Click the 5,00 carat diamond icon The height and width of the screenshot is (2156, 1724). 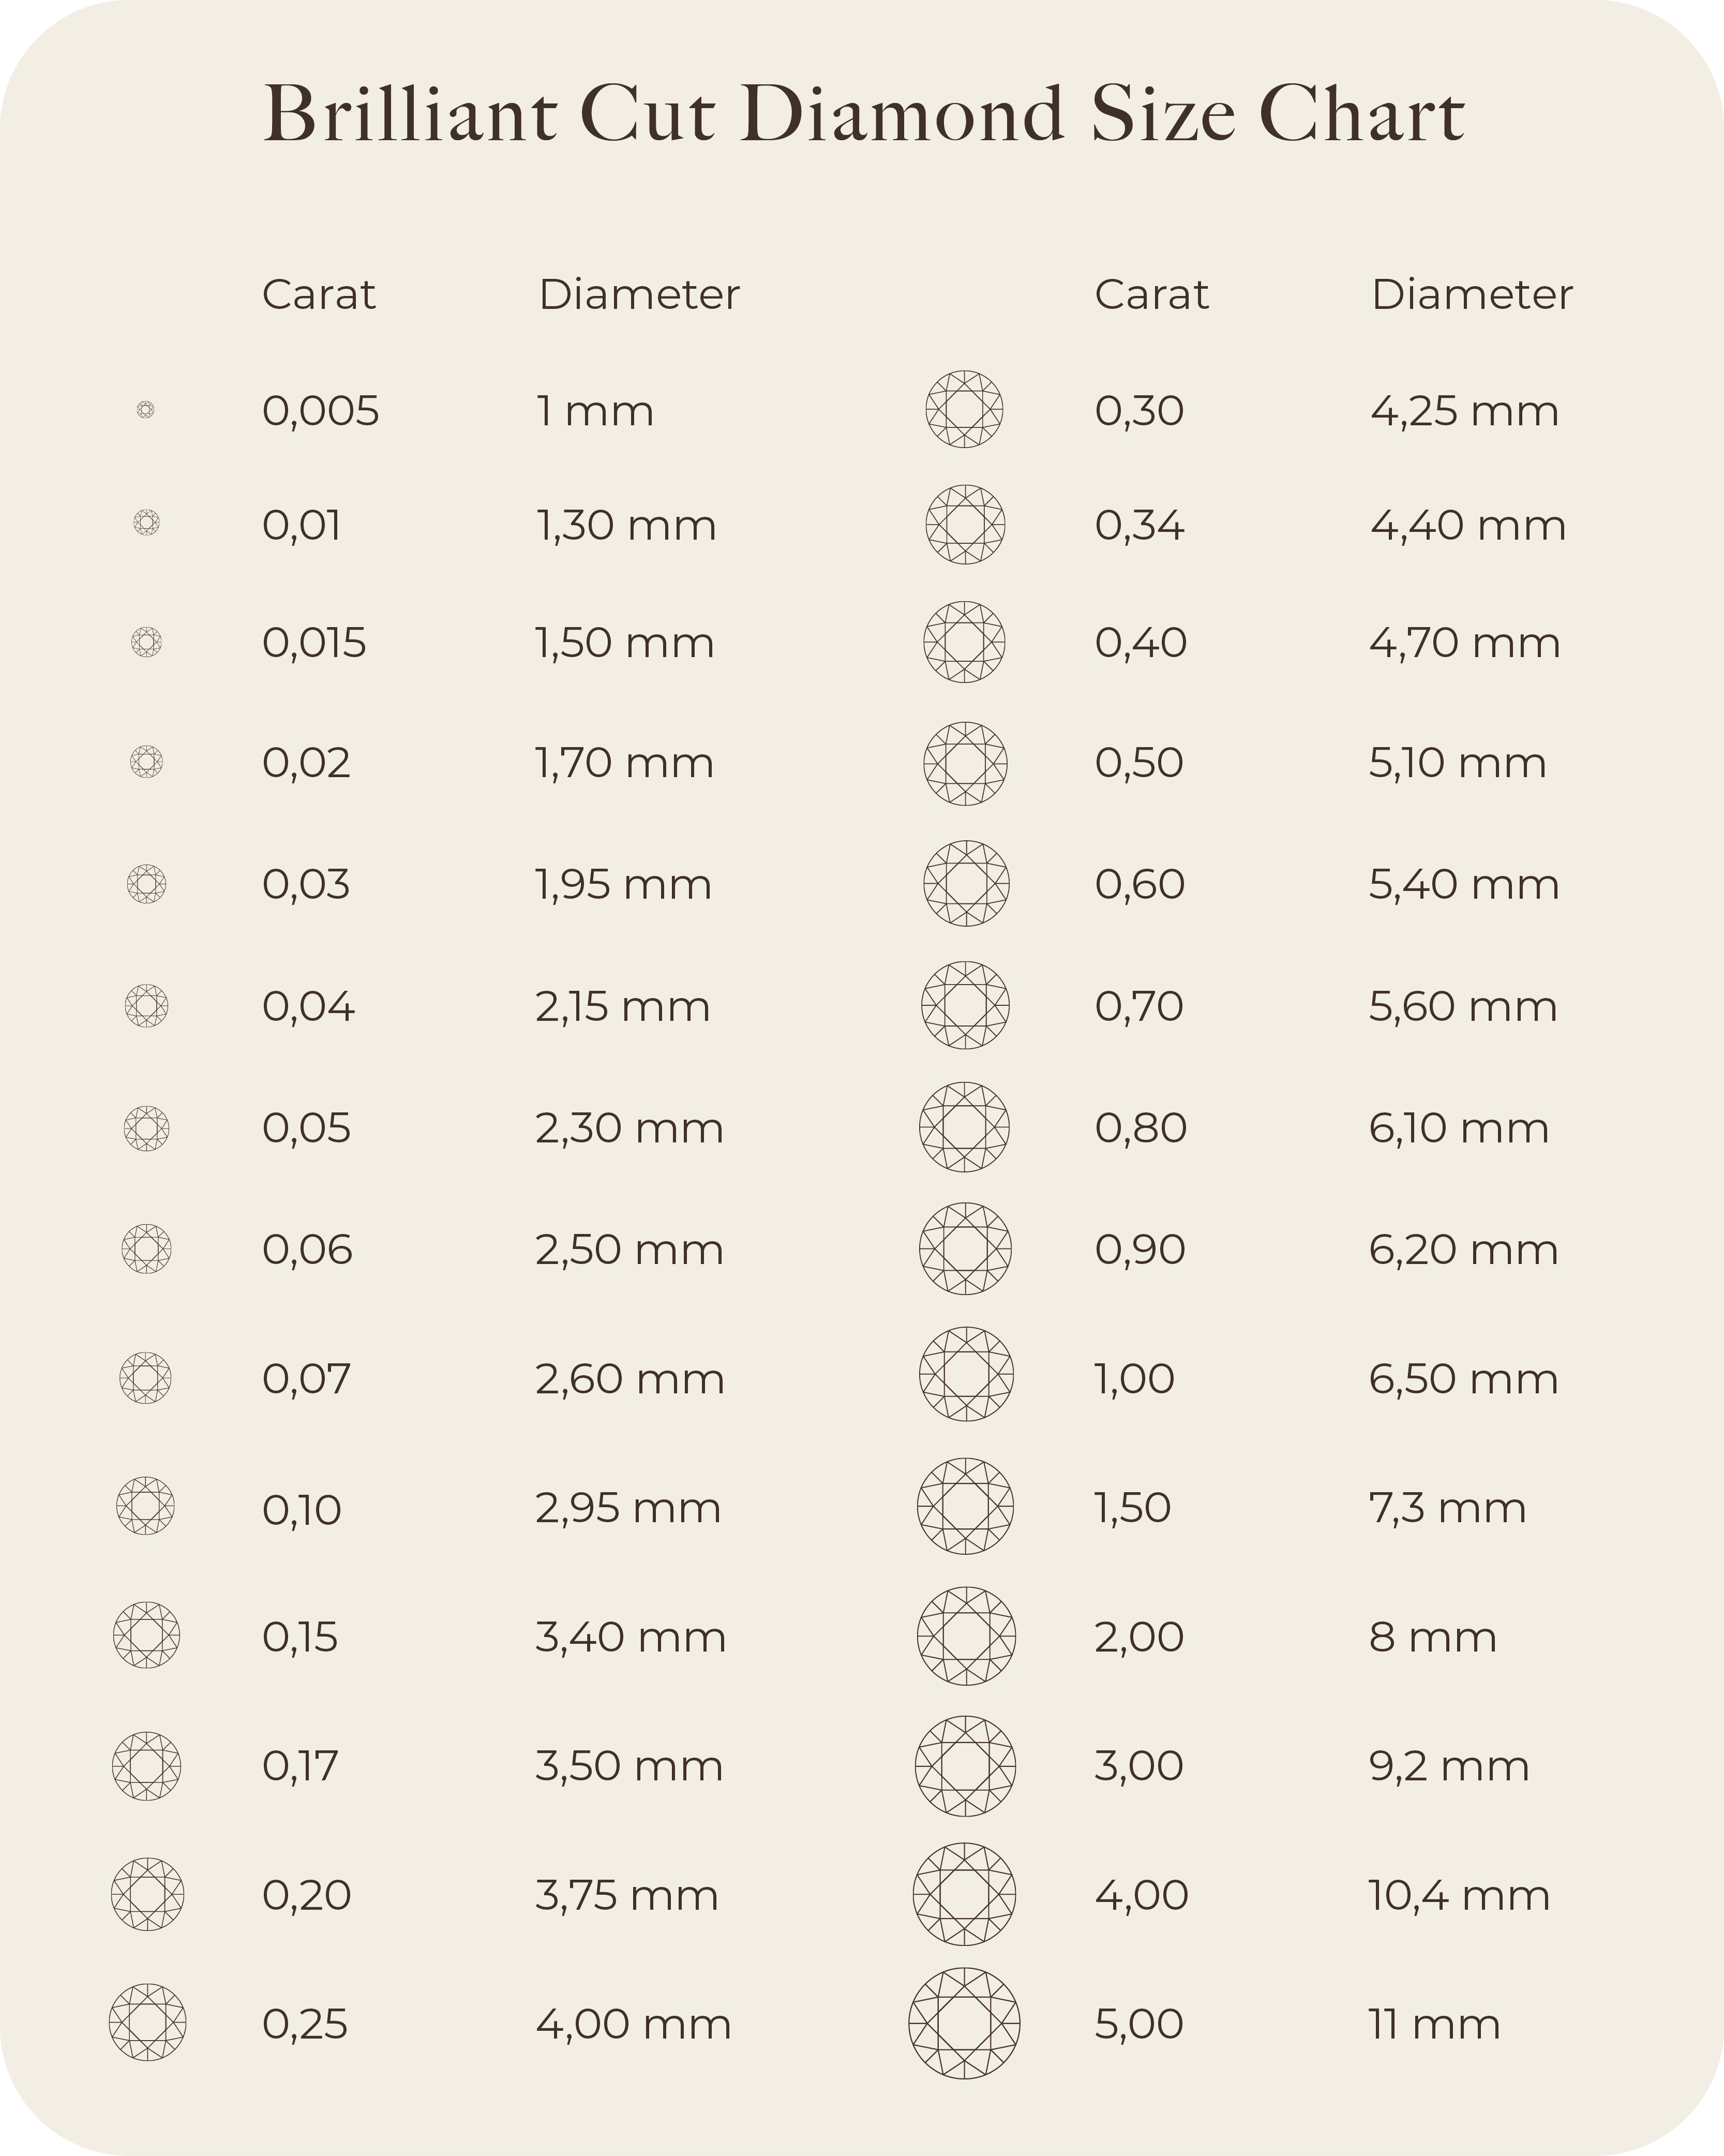[x=964, y=2024]
